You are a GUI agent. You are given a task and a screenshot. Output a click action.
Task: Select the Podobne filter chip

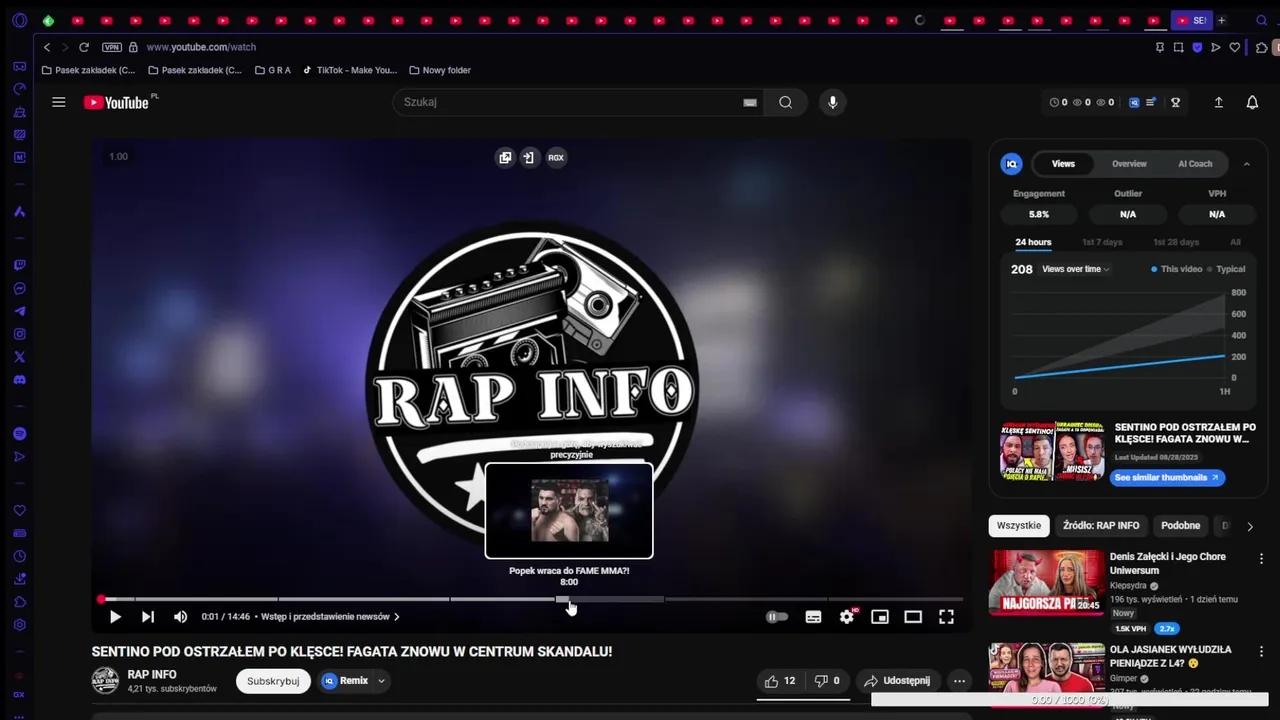coord(1180,526)
